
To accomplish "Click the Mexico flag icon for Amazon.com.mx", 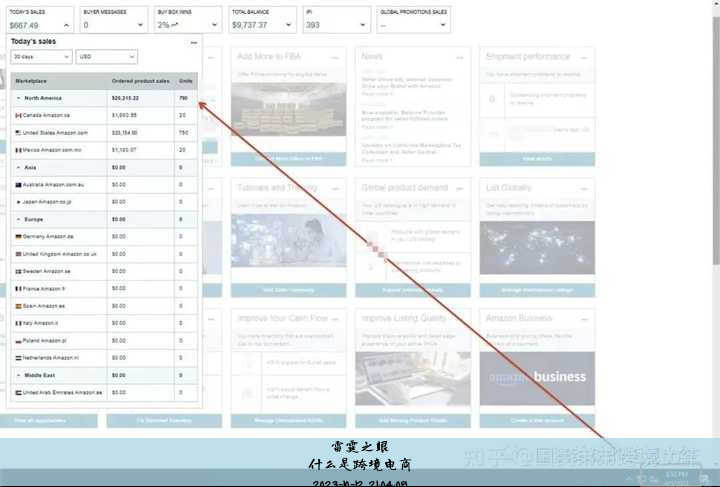I will coord(18,149).
